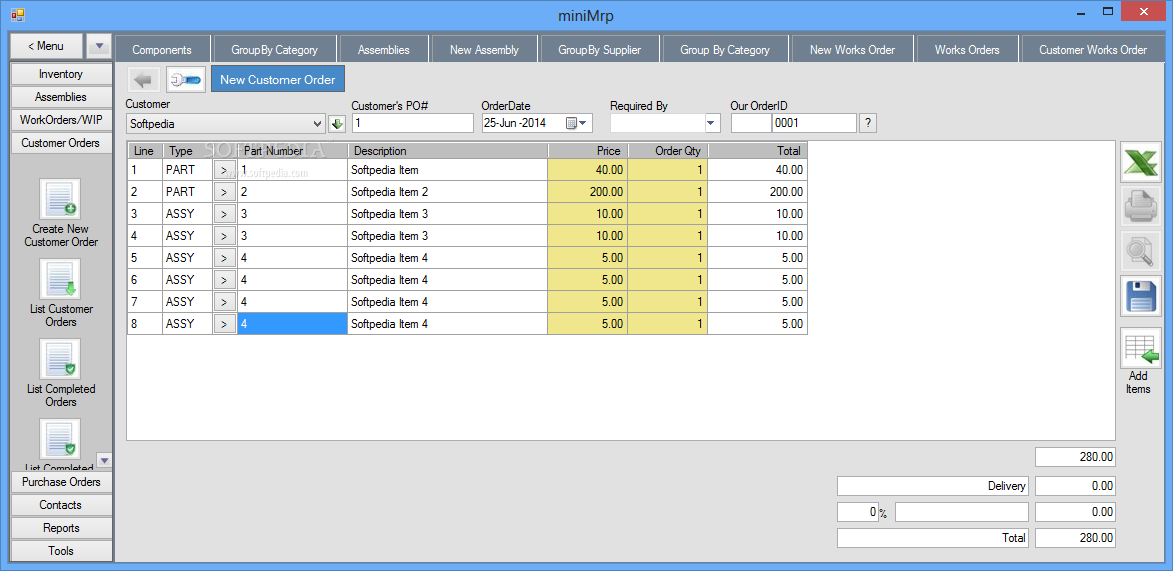Click the New Customer Order button
1173x571 pixels.
[x=278, y=79]
